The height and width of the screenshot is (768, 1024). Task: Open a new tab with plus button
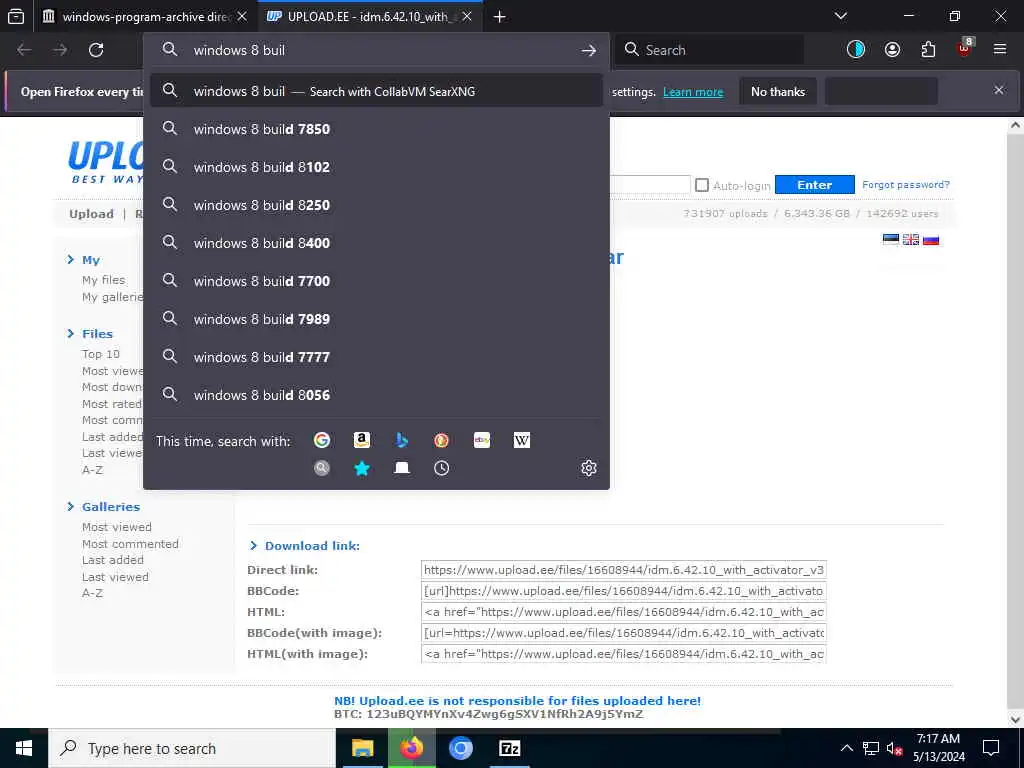point(500,17)
